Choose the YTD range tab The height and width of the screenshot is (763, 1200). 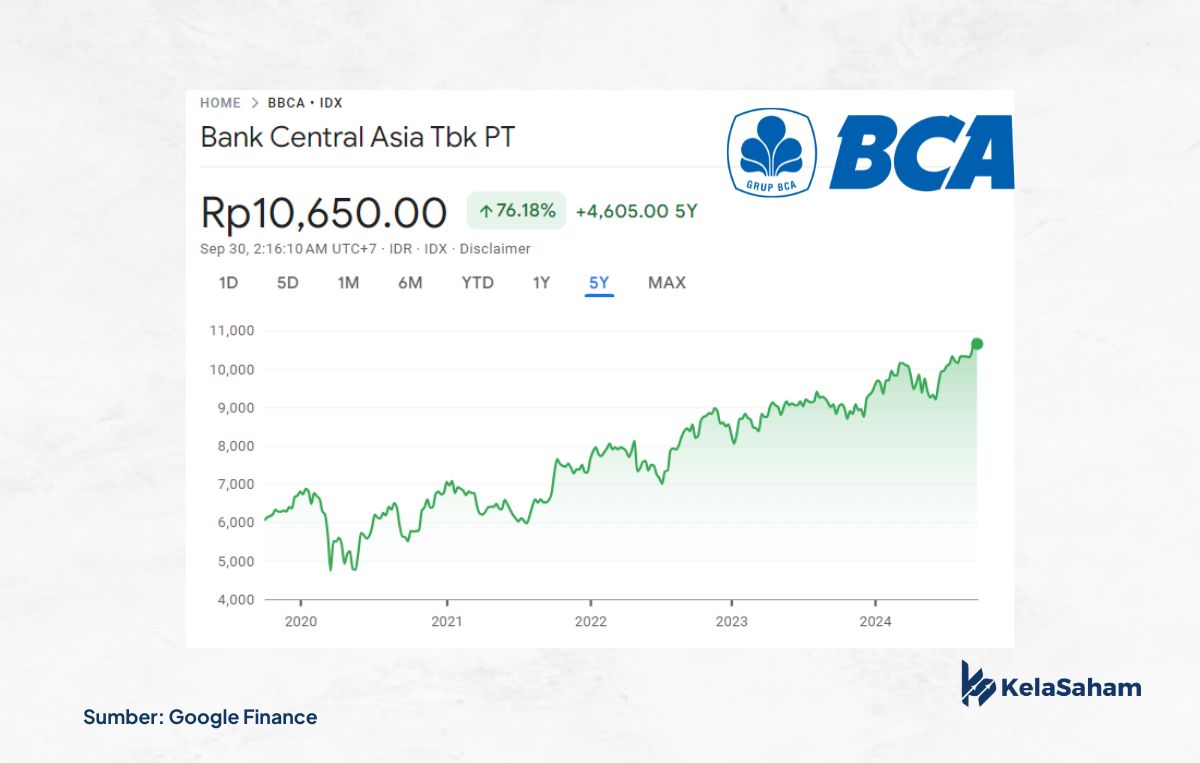477,283
